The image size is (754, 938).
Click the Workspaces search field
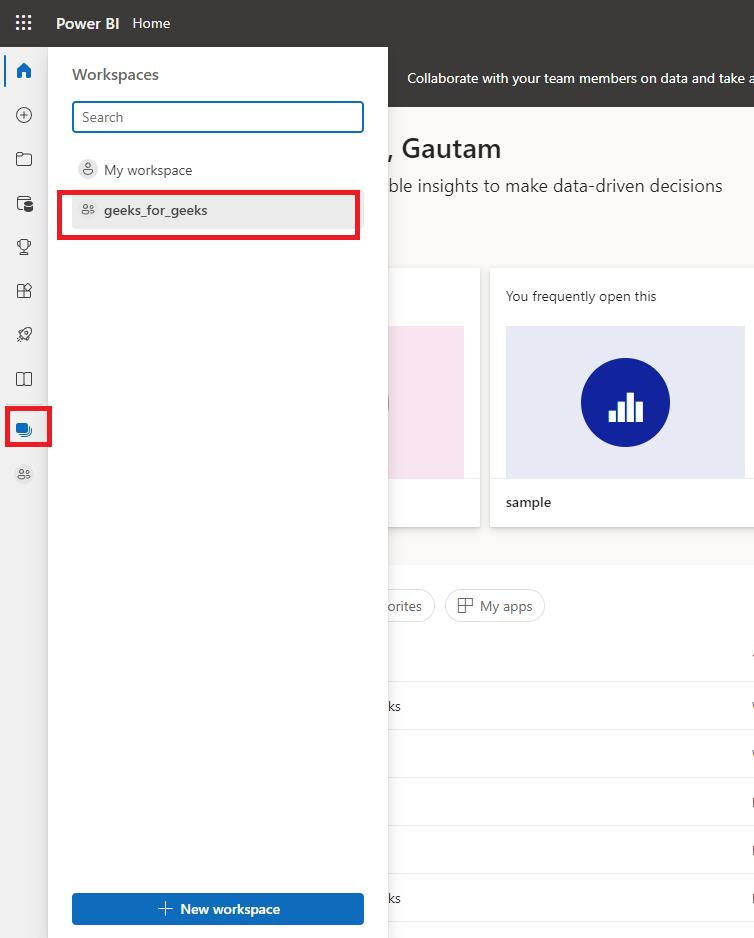(218, 117)
